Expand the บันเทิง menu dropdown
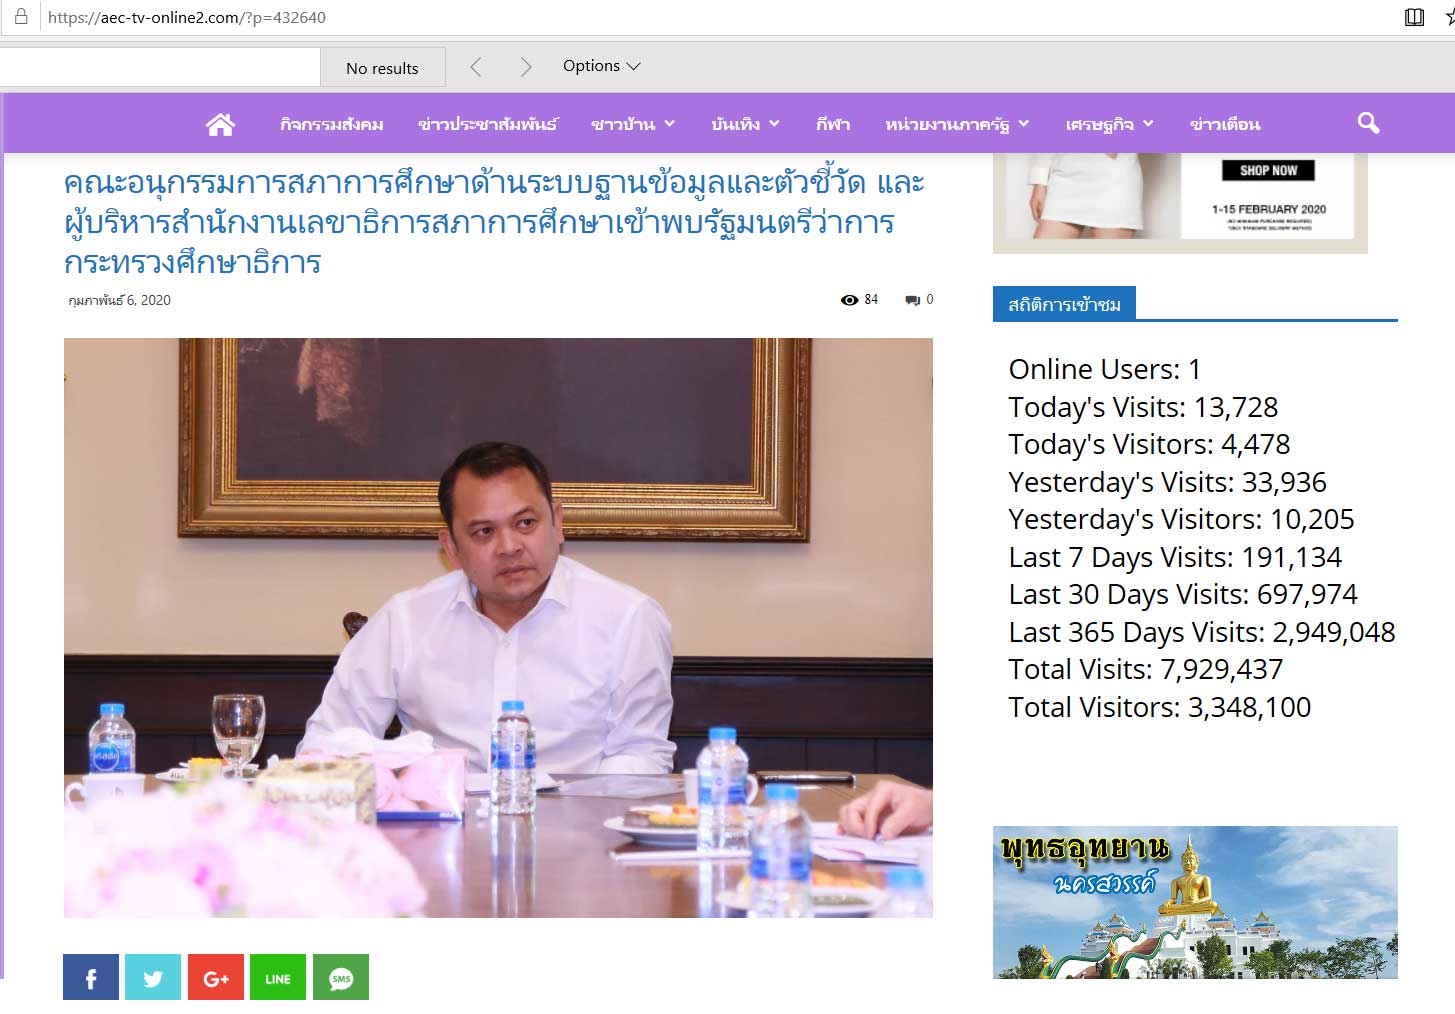This screenshot has width=1455, height=1014. (x=744, y=124)
